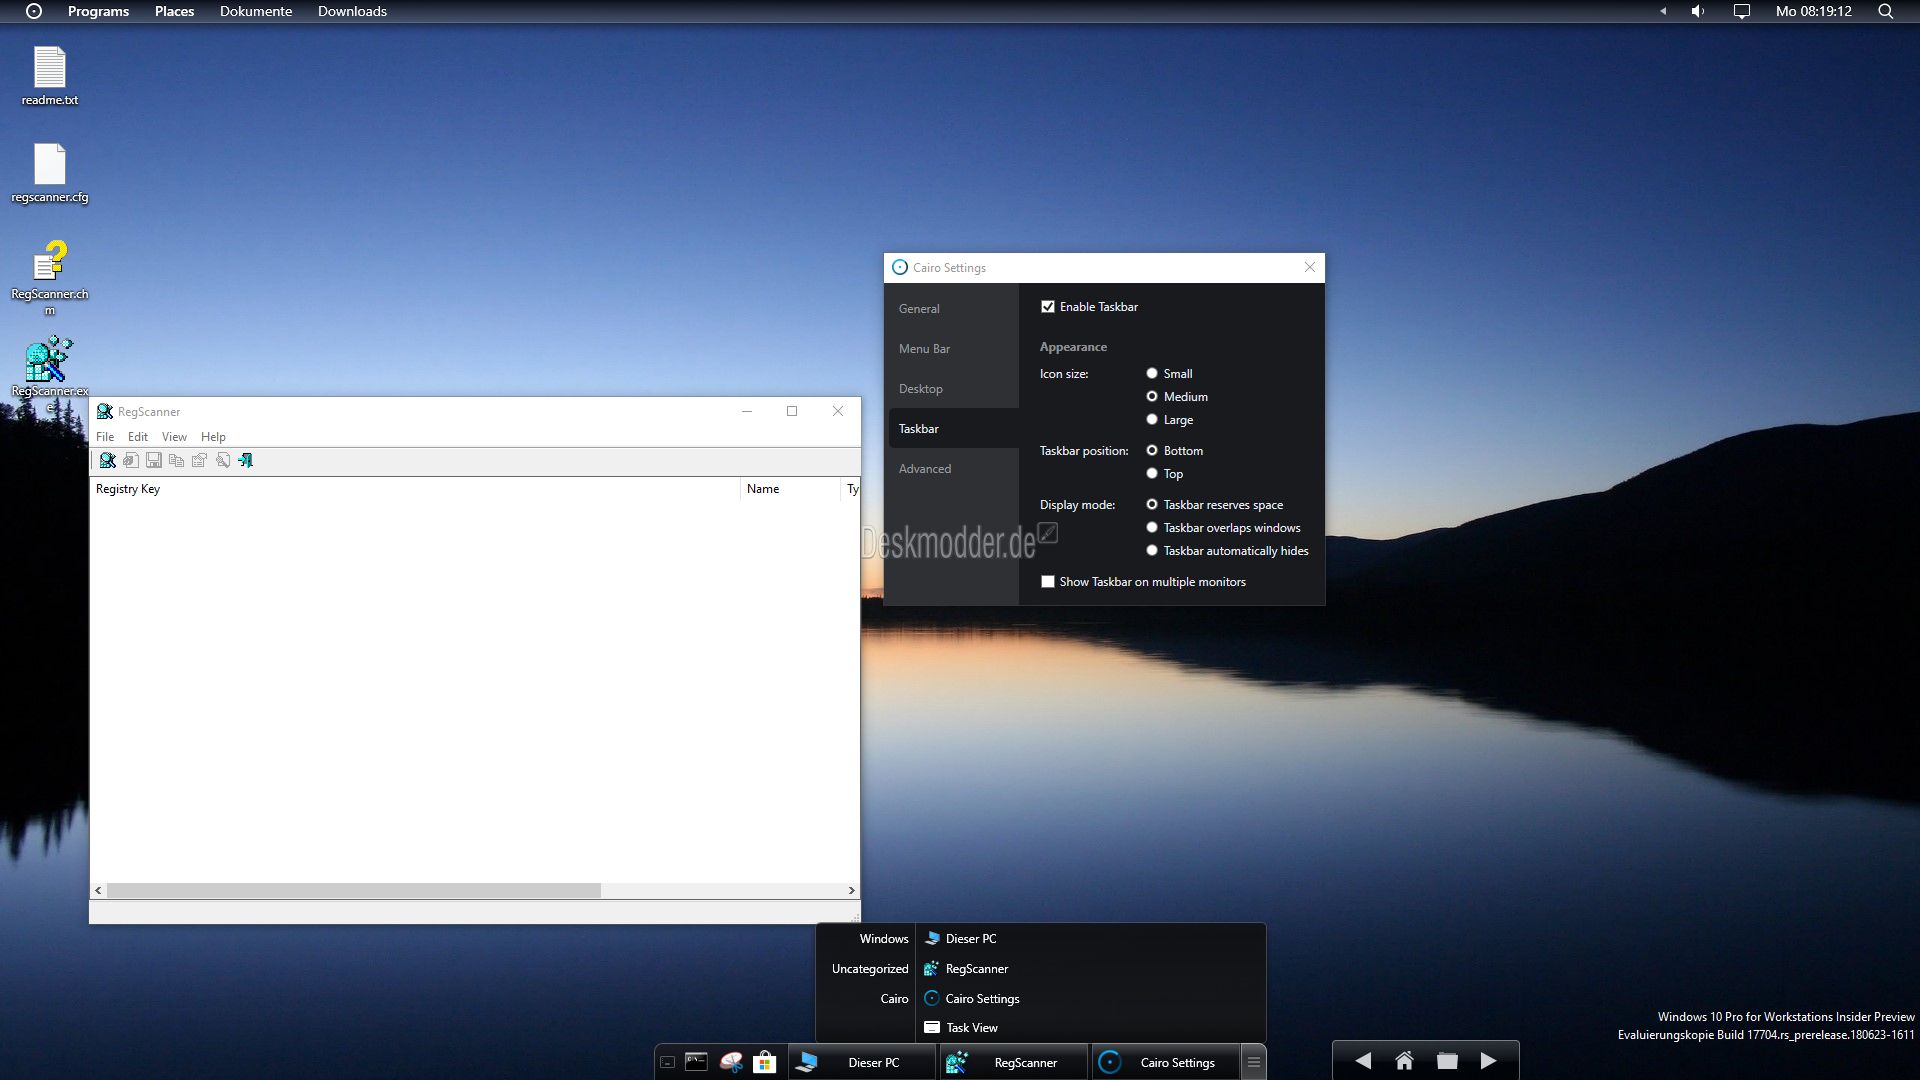Open the Programs menu
The image size is (1920, 1080).
[x=98, y=11]
